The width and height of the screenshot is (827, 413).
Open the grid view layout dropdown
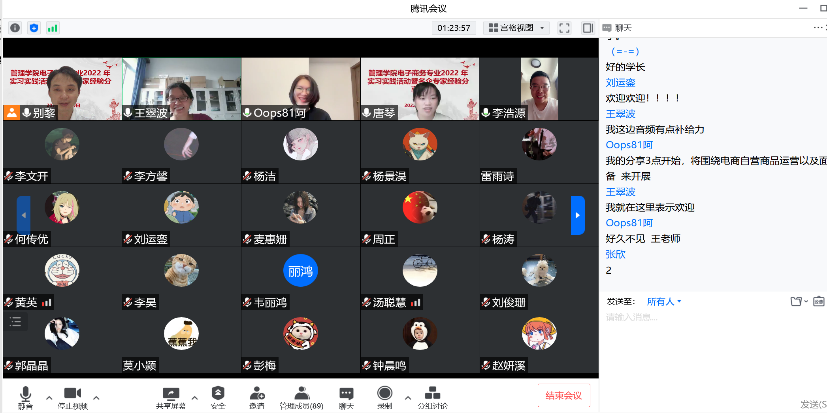coord(516,28)
